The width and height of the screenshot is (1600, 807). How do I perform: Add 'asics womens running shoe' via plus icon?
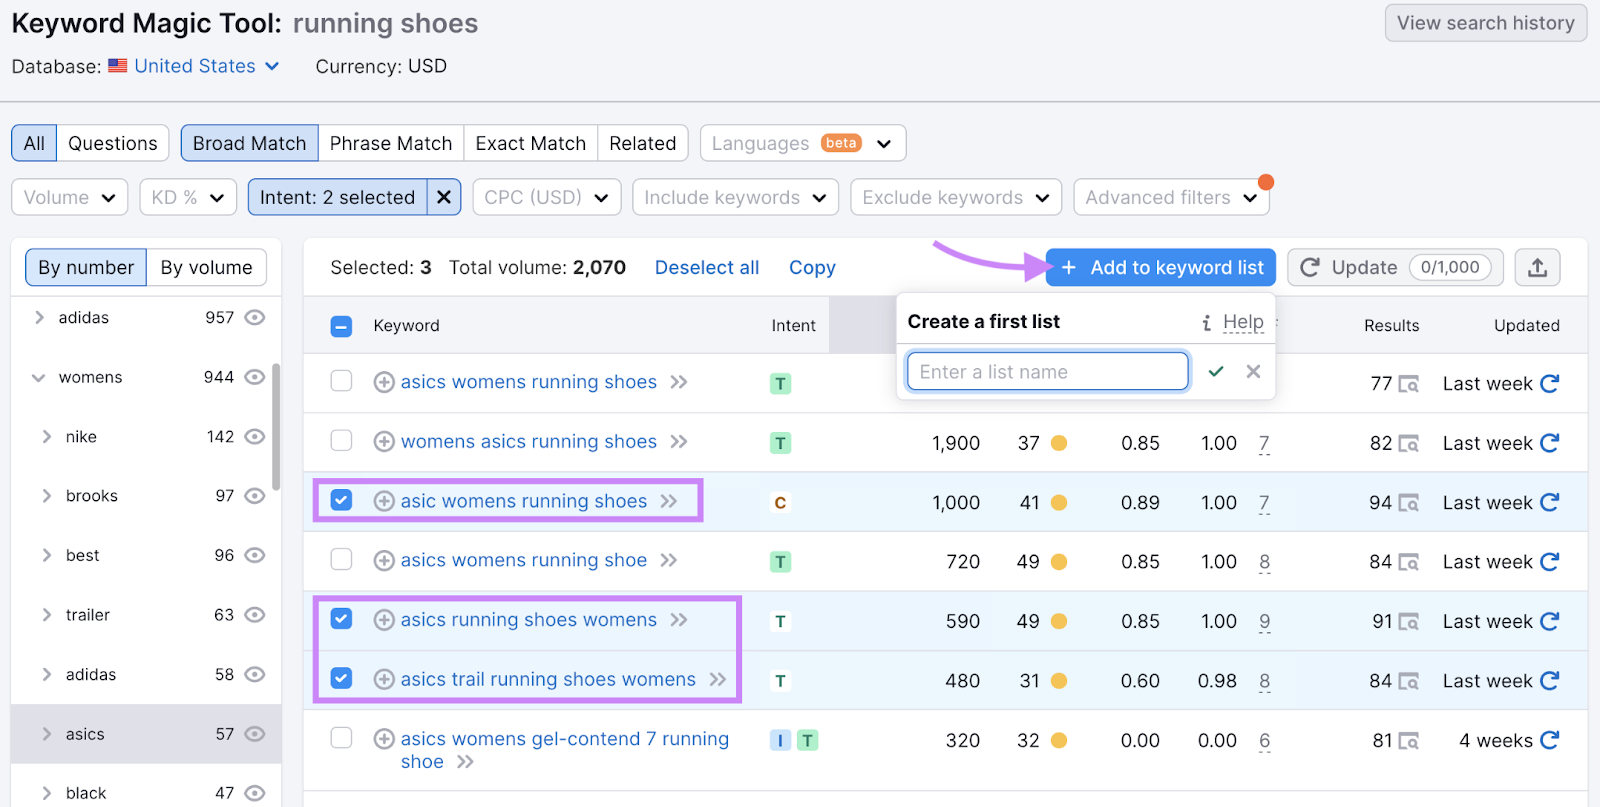[384, 561]
